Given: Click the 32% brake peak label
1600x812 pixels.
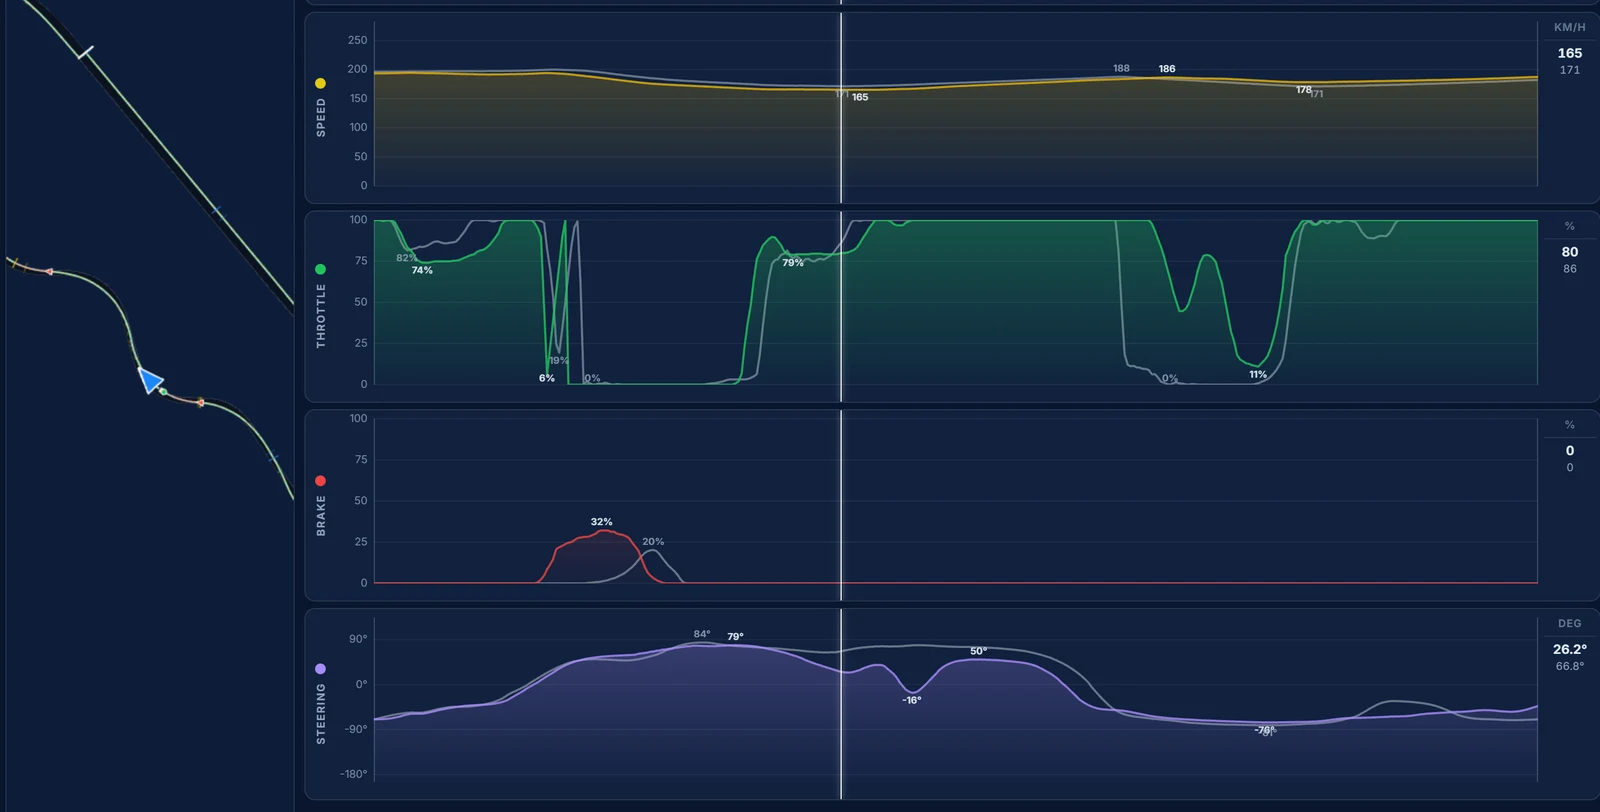Looking at the screenshot, I should pos(601,522).
